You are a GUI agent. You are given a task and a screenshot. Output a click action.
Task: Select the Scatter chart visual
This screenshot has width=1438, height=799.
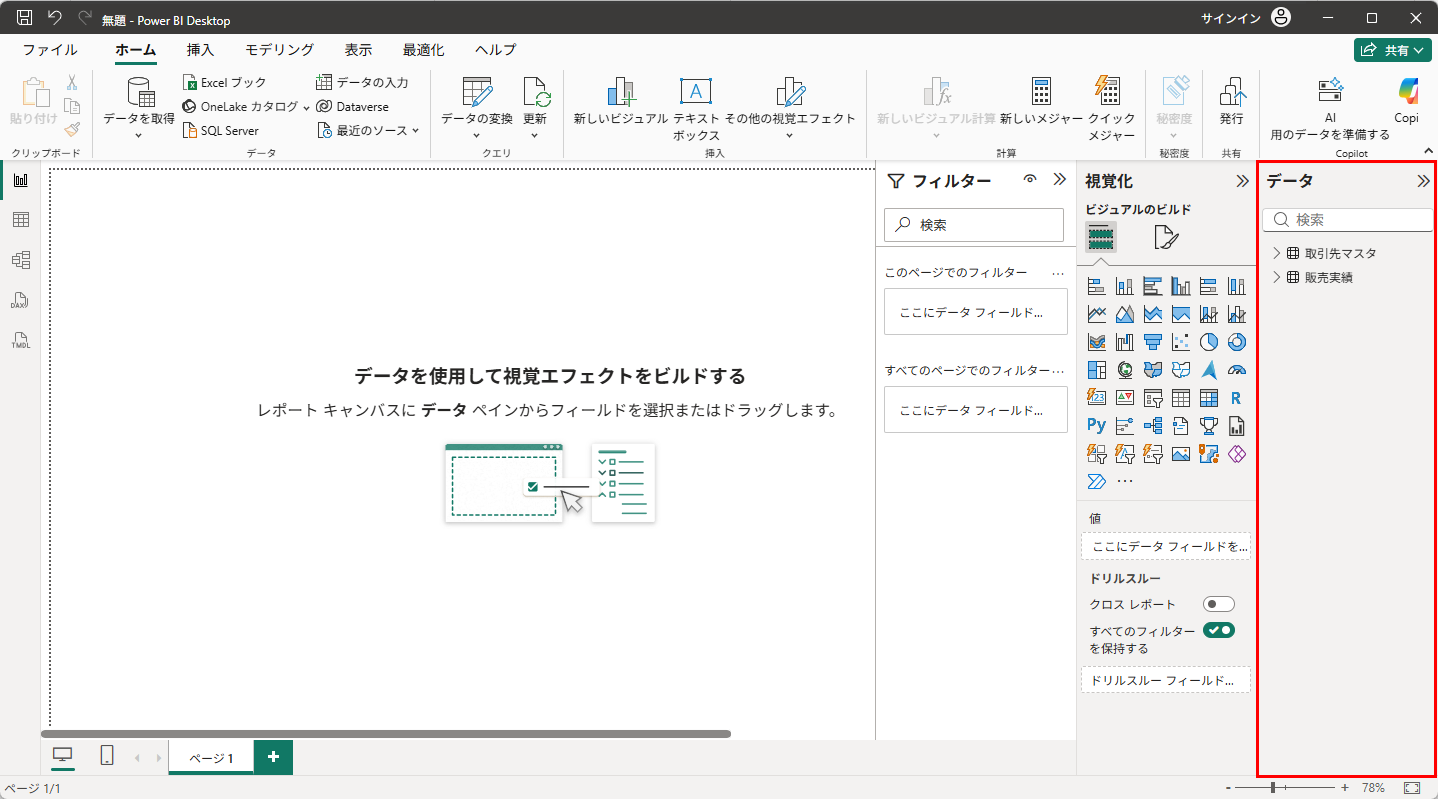pos(1181,342)
